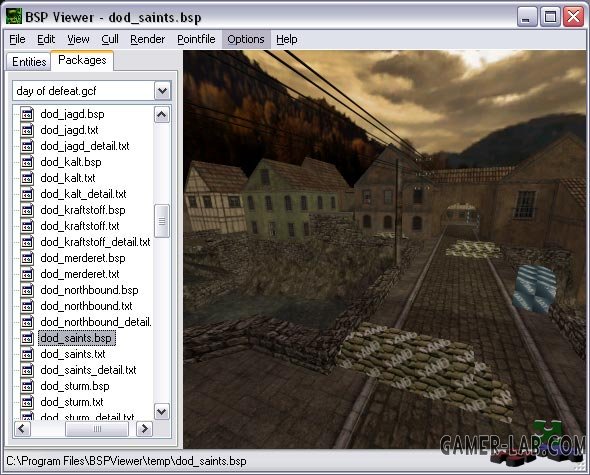The height and width of the screenshot is (475, 590).
Task: Select dod_kalt_detail.txt in the file list
Action: pos(84,194)
